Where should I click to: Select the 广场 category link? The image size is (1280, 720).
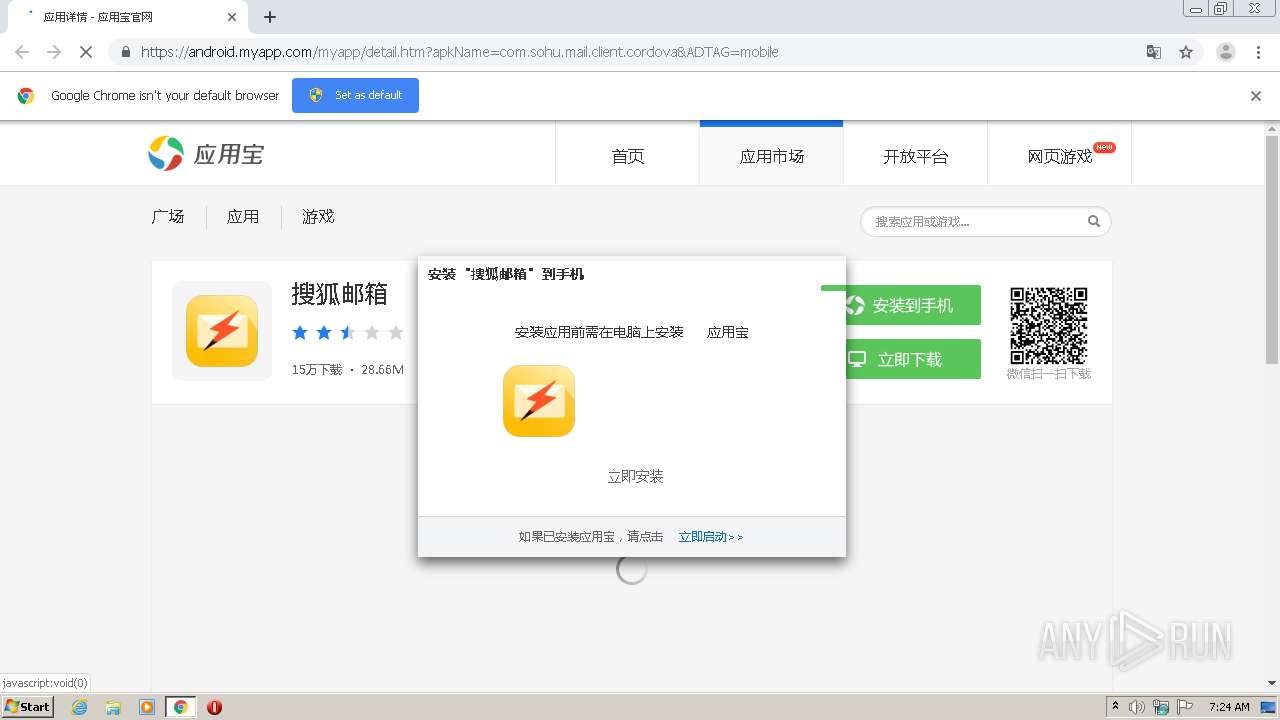pos(168,216)
